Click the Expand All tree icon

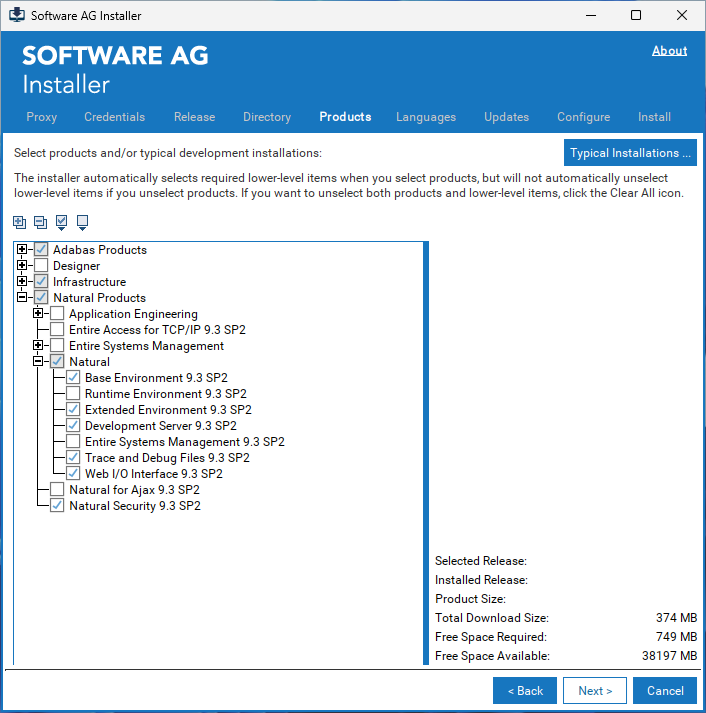tap(20, 222)
